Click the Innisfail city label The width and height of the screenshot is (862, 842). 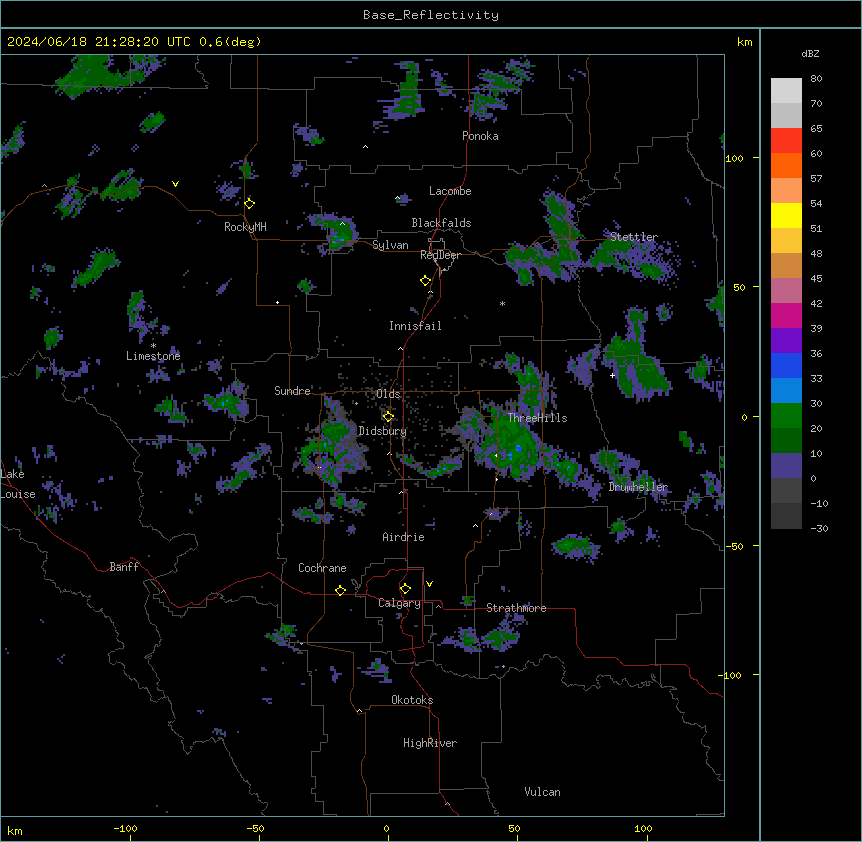[x=415, y=326]
